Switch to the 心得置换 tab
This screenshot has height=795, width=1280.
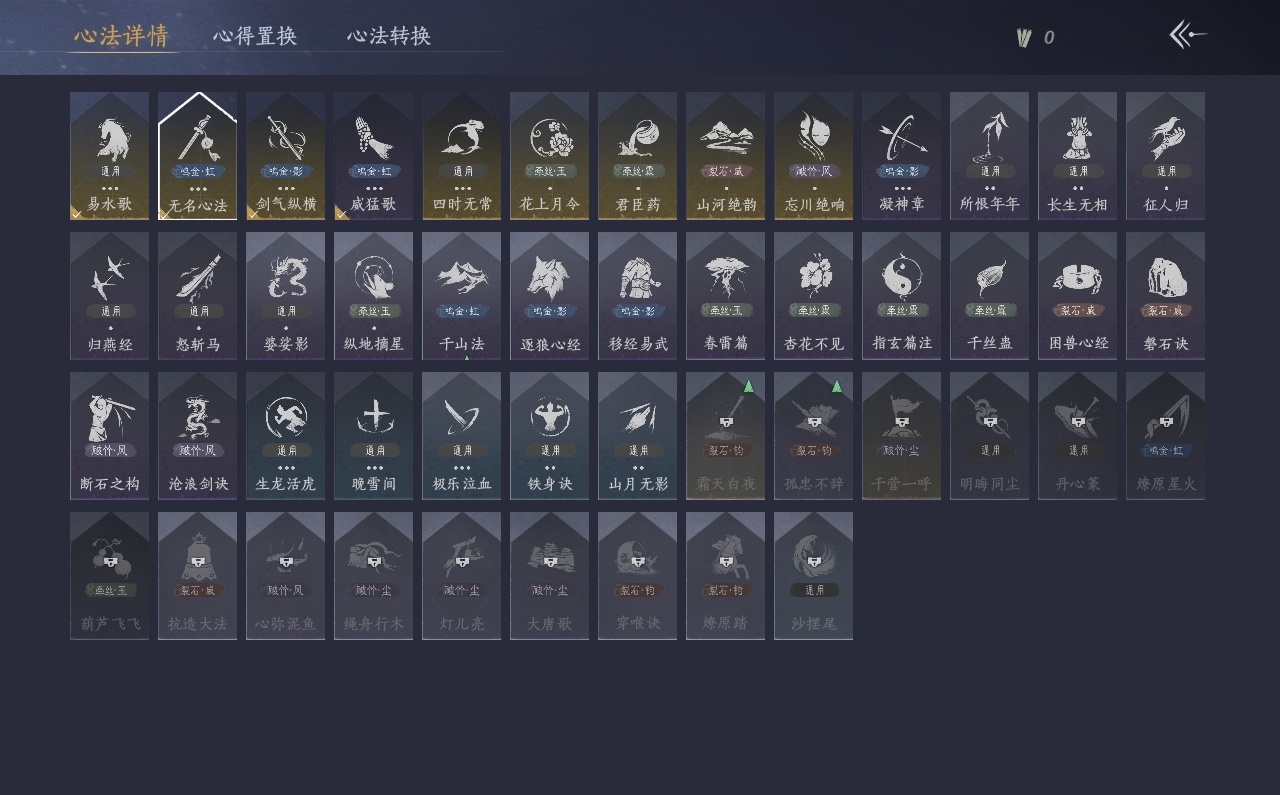click(x=255, y=36)
